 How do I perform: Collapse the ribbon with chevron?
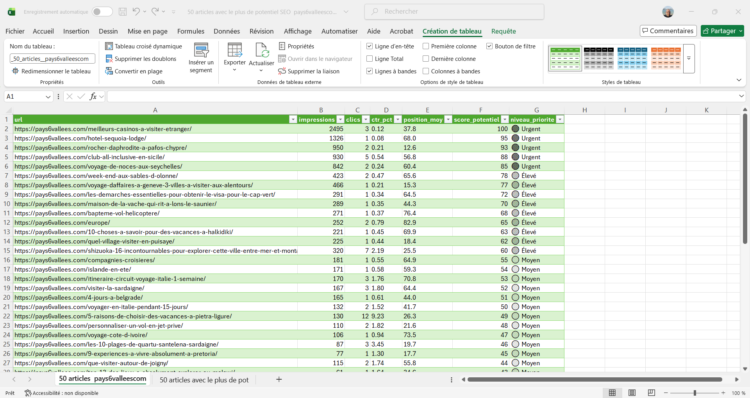click(739, 80)
